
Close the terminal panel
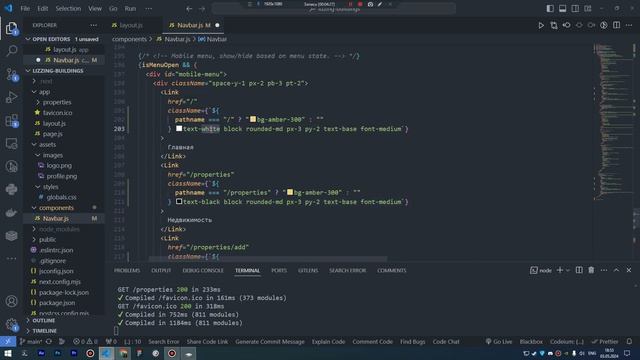click(629, 270)
